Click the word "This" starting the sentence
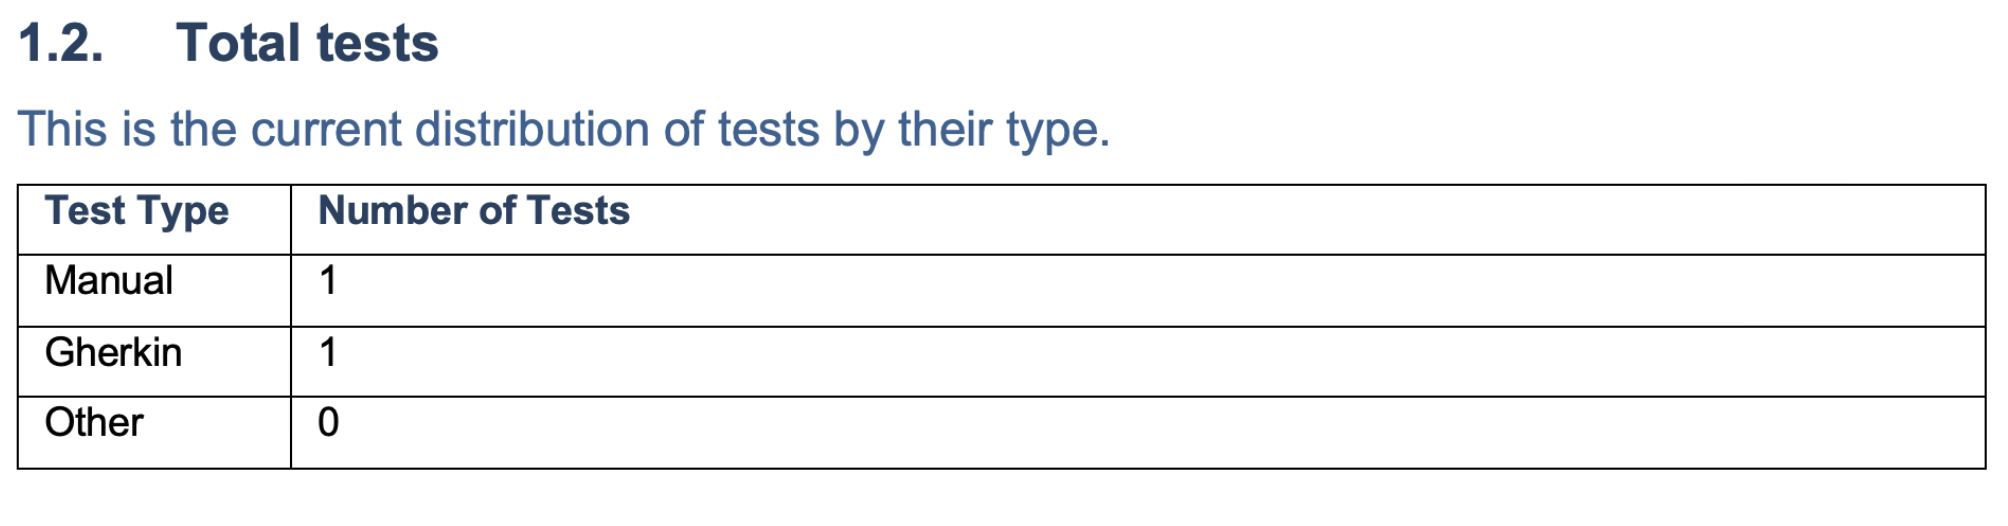The width and height of the screenshot is (2008, 526). [x=62, y=129]
